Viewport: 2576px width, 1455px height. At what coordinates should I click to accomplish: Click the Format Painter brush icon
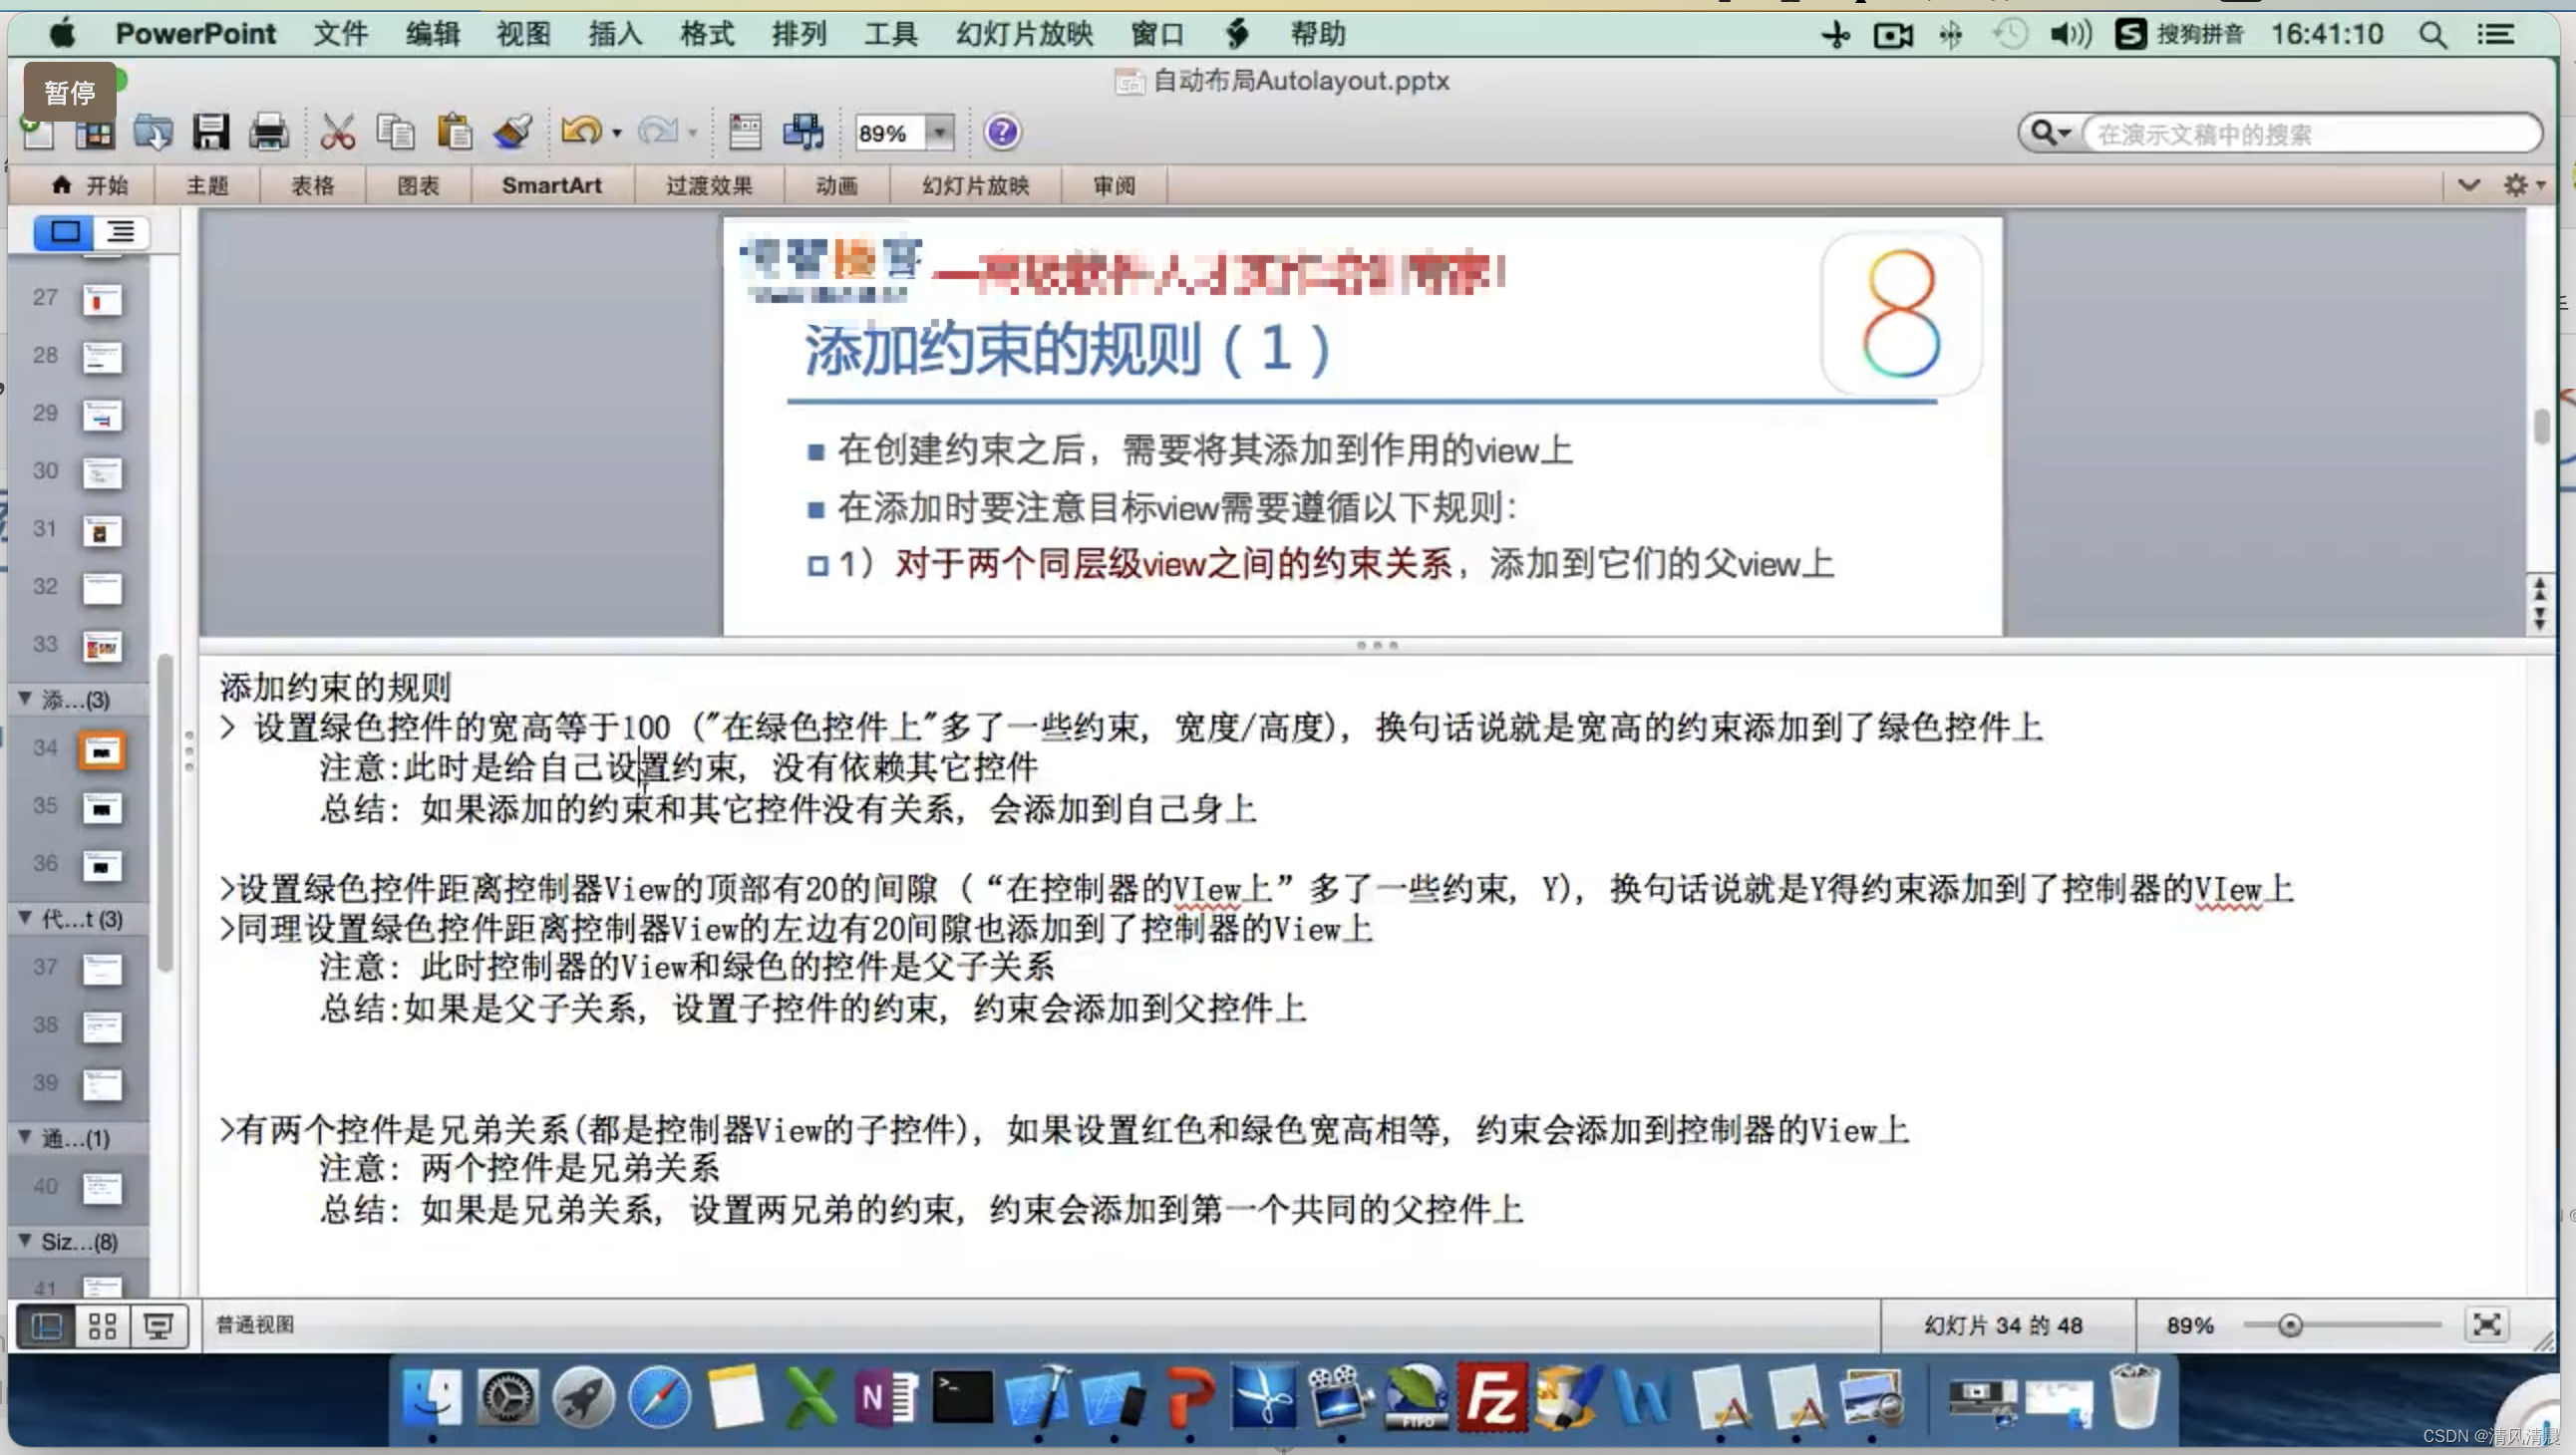(513, 132)
